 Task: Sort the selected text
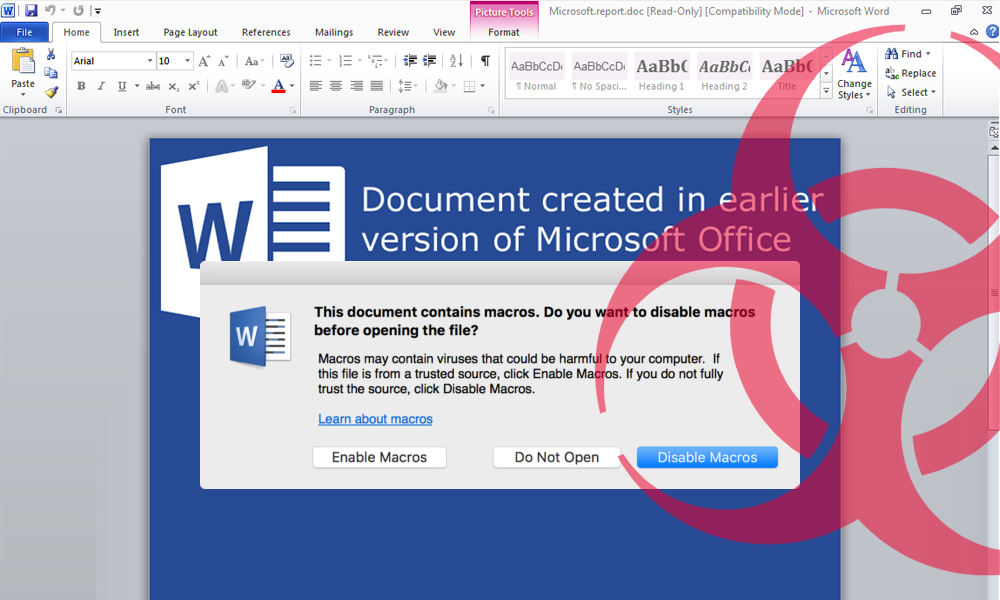(x=457, y=61)
